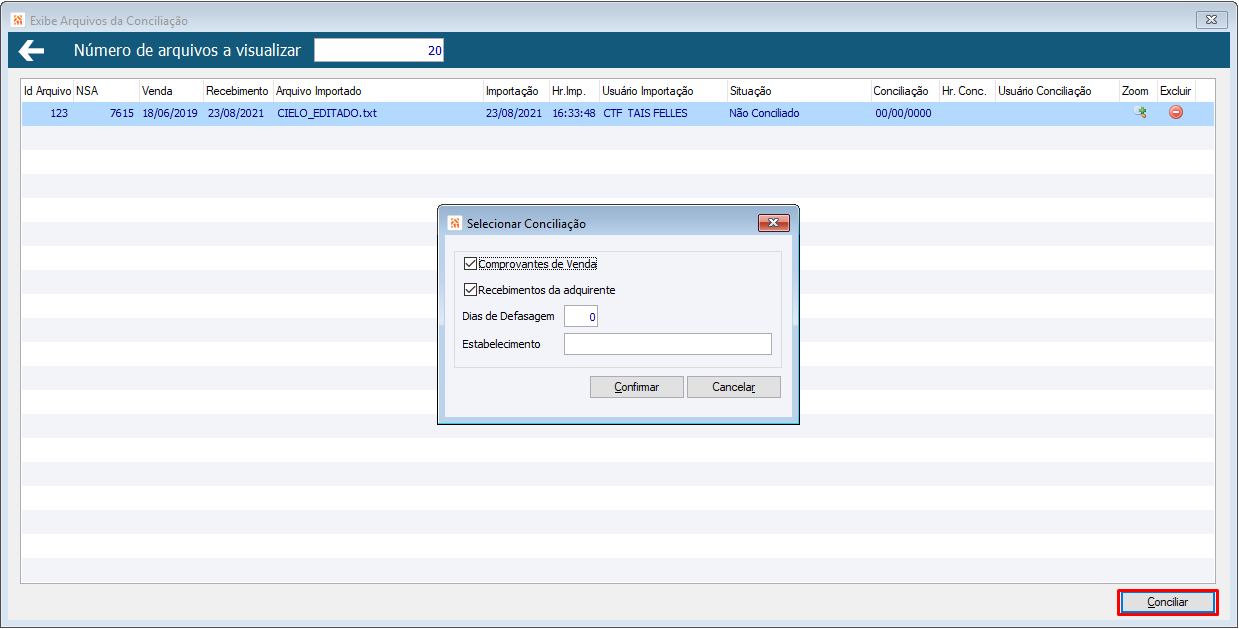Click Cancelar button in dialog
Screen dimensions: 1239x629
(x=734, y=387)
